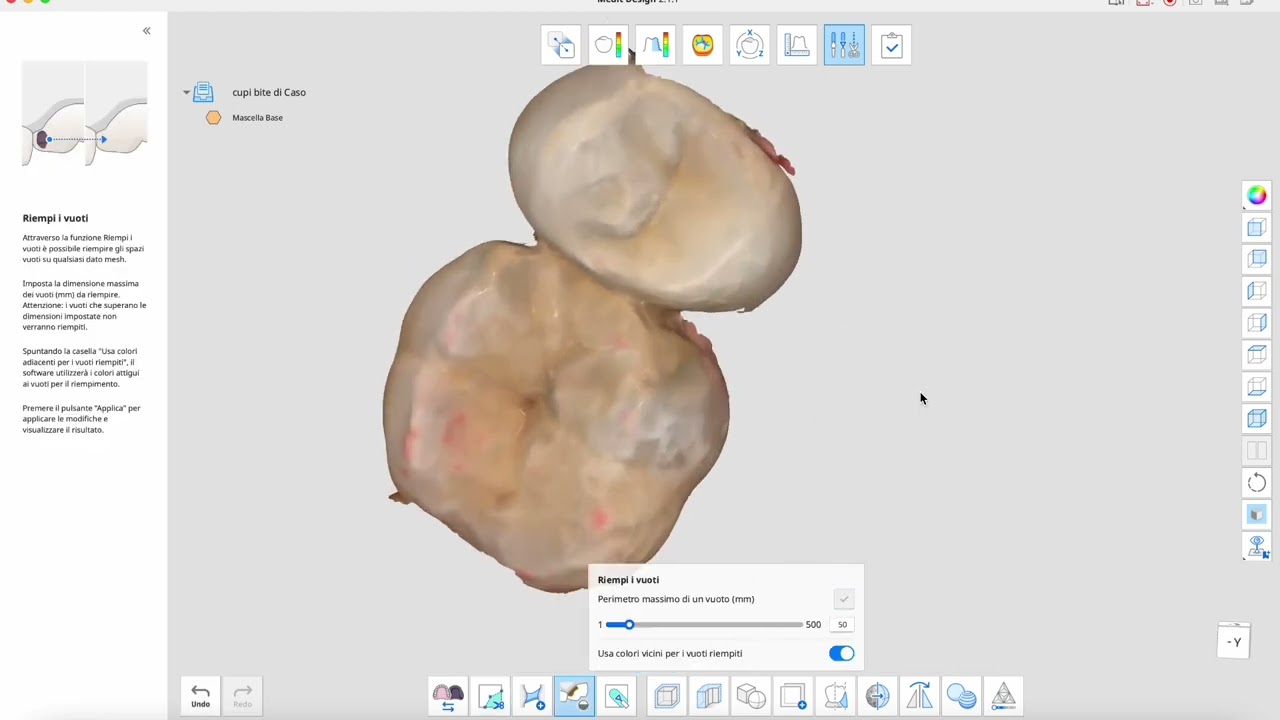The width and height of the screenshot is (1280, 720).
Task: Click the slider maximum label 500
Action: coord(813,625)
